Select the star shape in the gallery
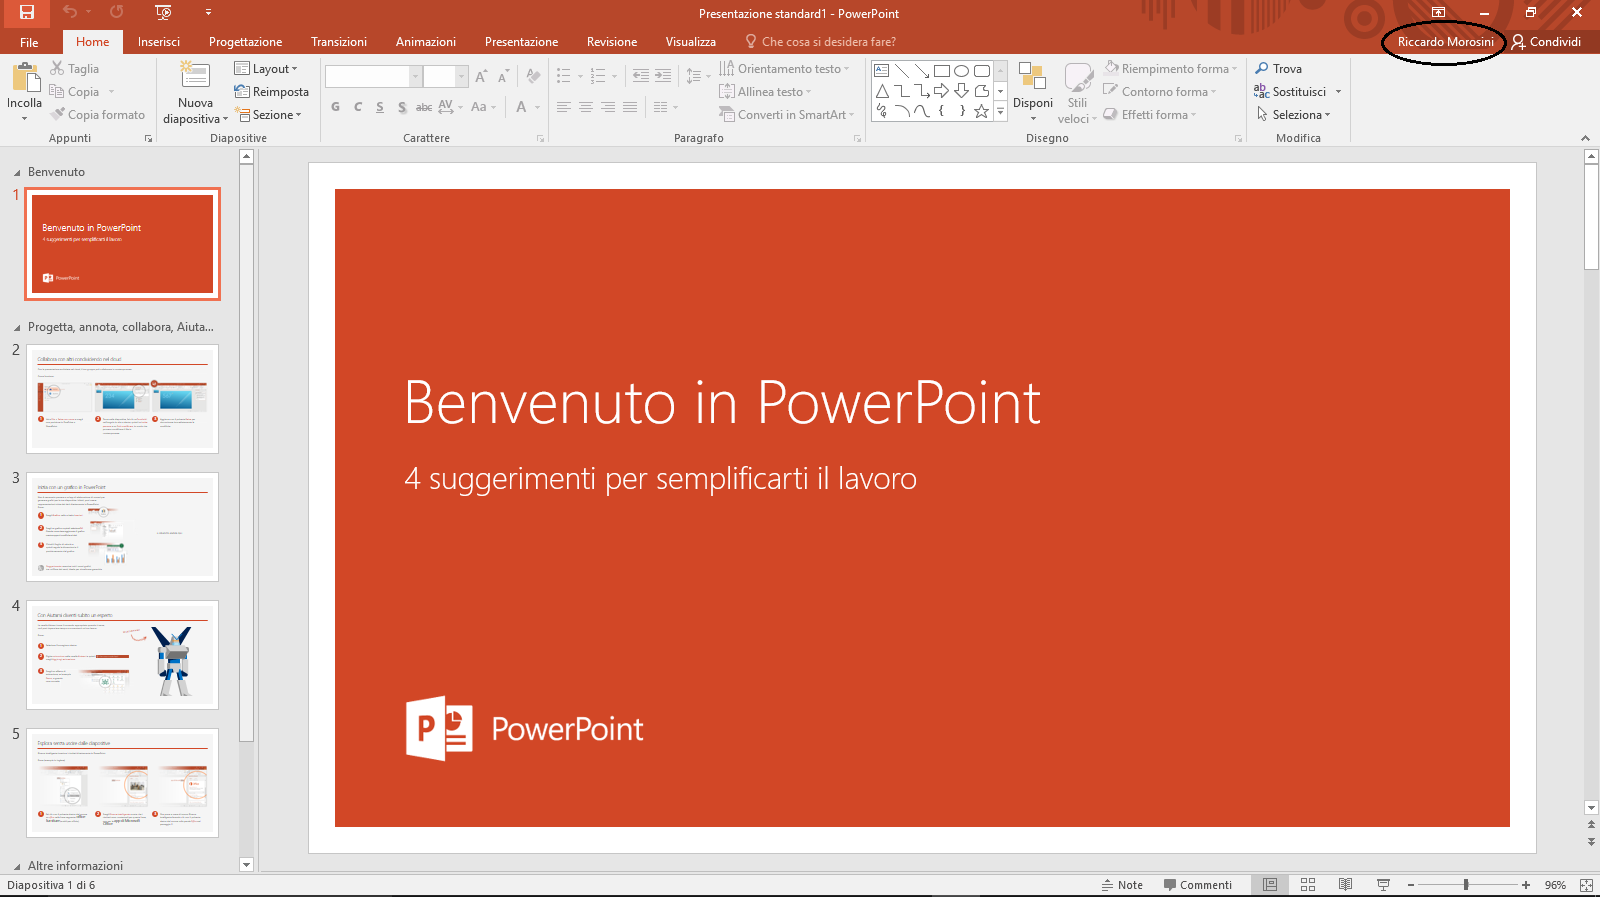 (981, 111)
